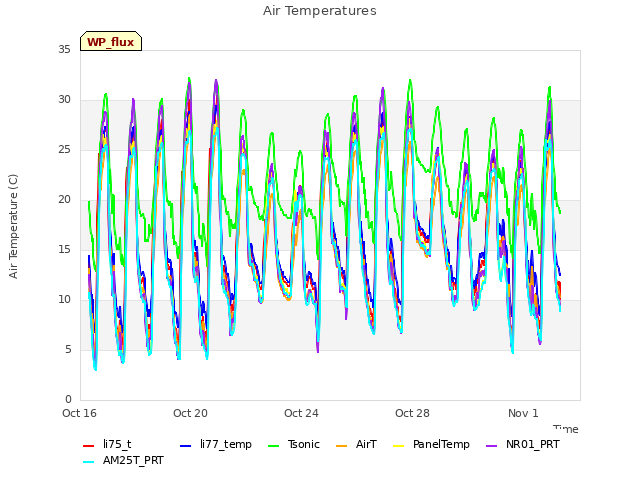Click the Nov 1 x-axis tick label
This screenshot has width=640, height=480.
(x=523, y=413)
